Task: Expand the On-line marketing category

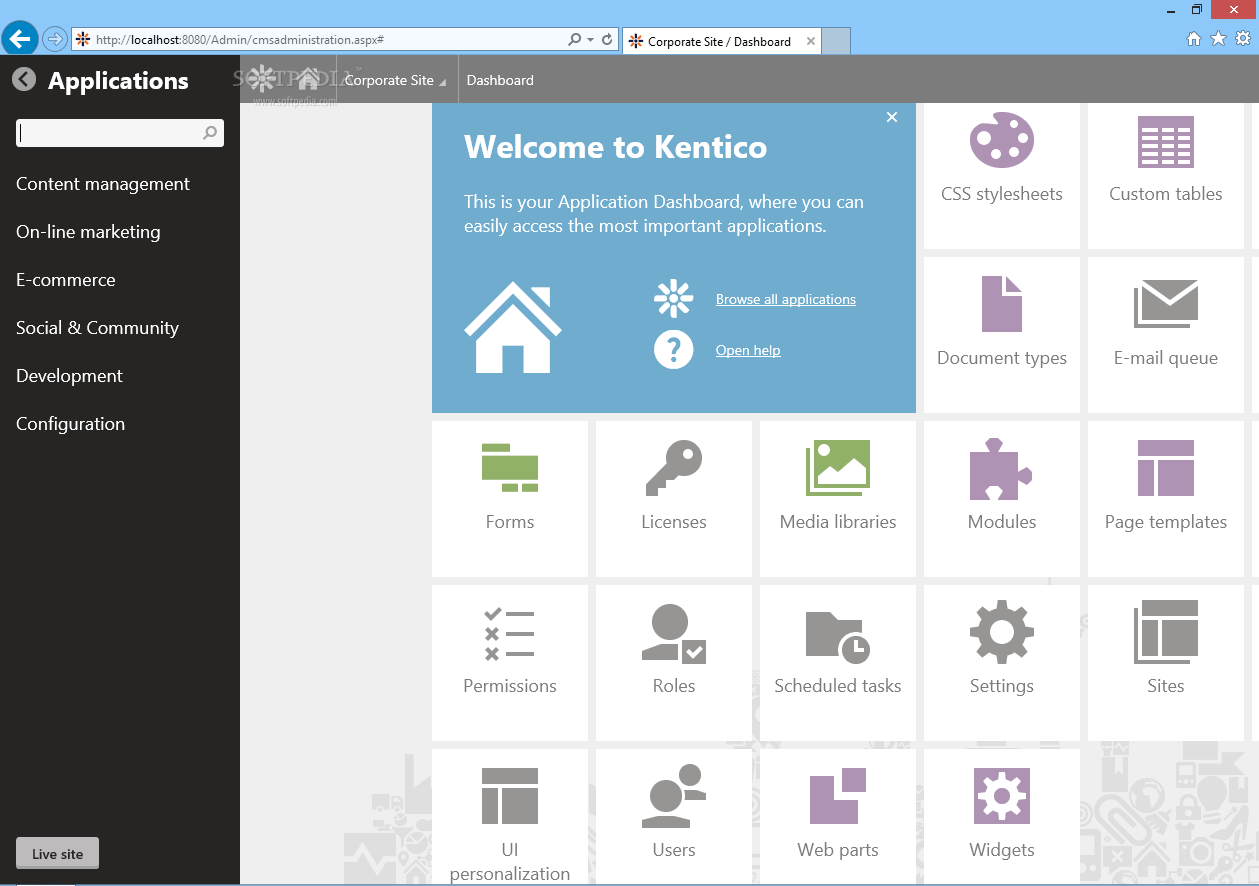Action: (88, 232)
